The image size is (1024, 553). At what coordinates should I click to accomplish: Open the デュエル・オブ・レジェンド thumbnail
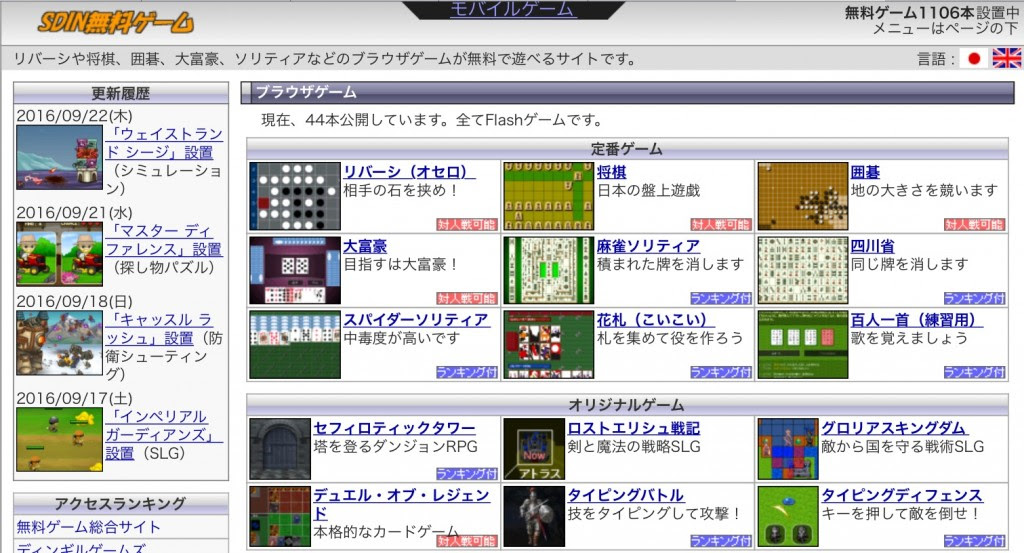pos(280,516)
